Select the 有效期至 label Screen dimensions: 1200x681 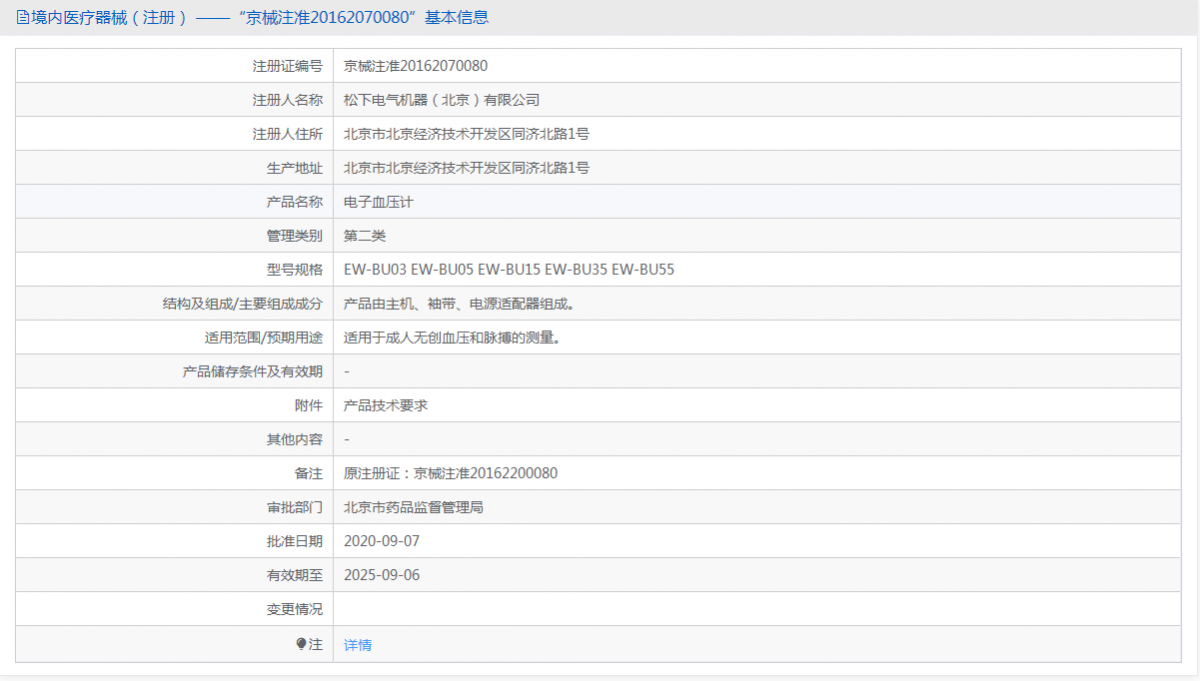tap(295, 576)
